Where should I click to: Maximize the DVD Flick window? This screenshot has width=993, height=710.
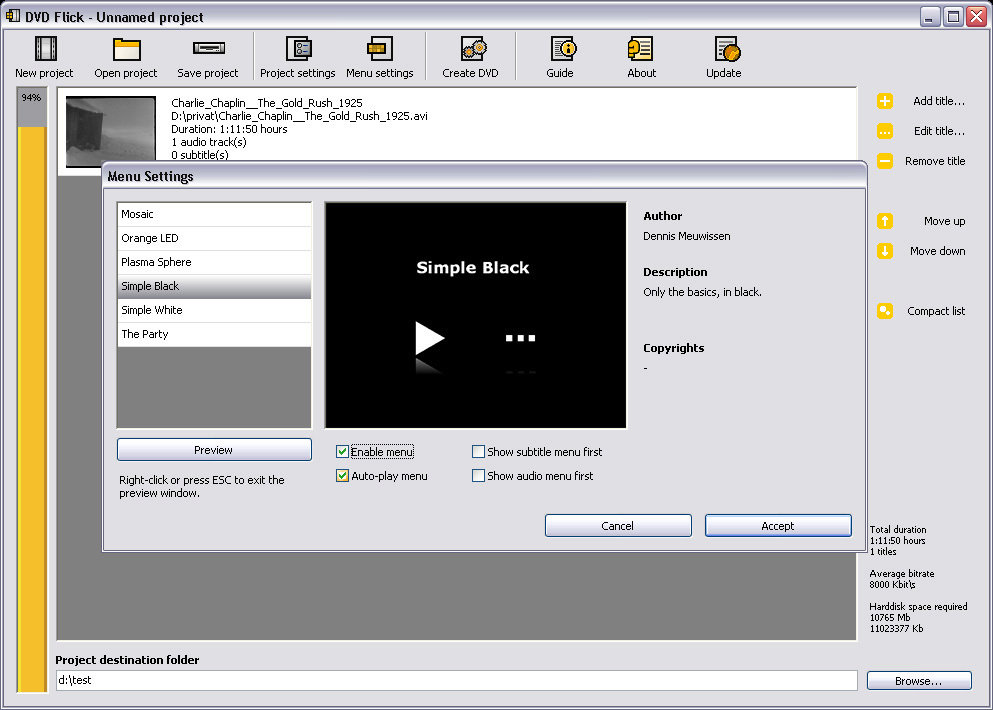953,16
